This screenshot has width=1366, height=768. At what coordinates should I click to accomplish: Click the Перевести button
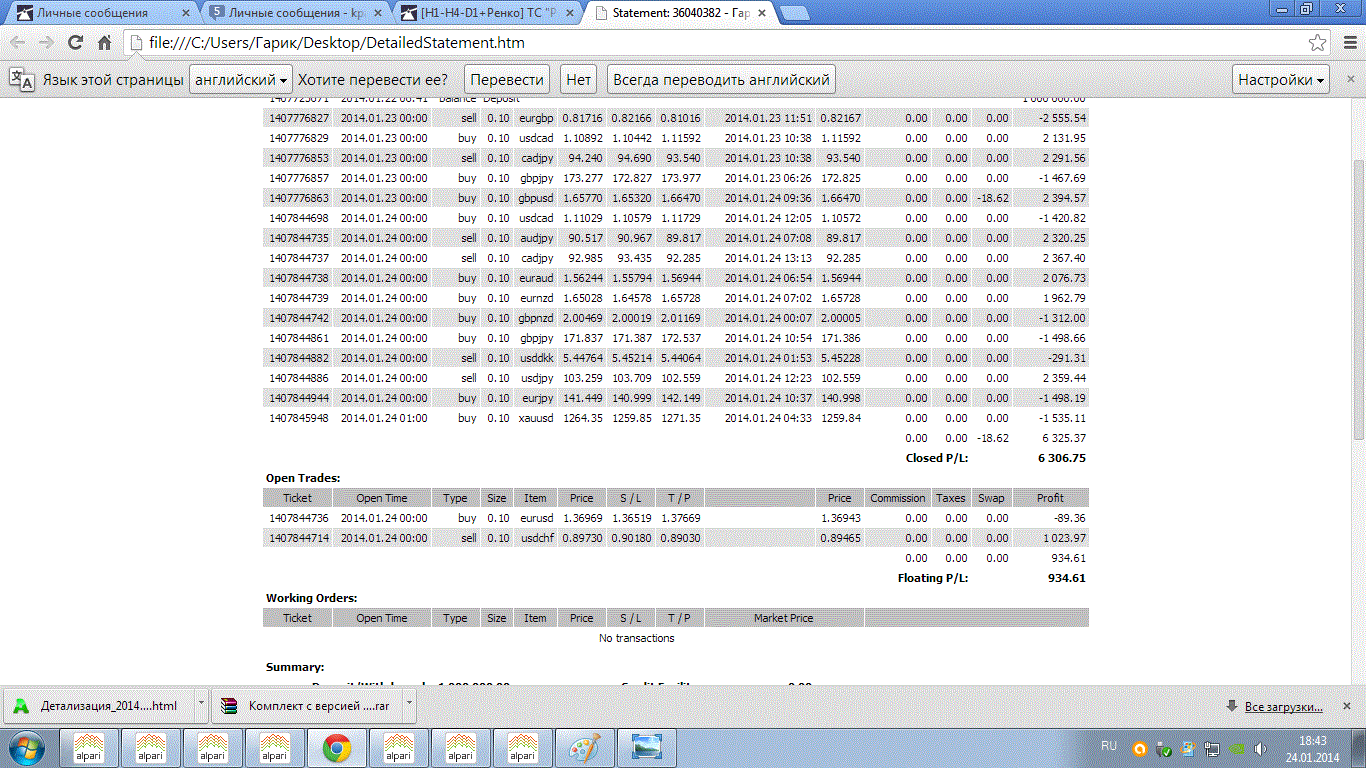pyautogui.click(x=508, y=80)
